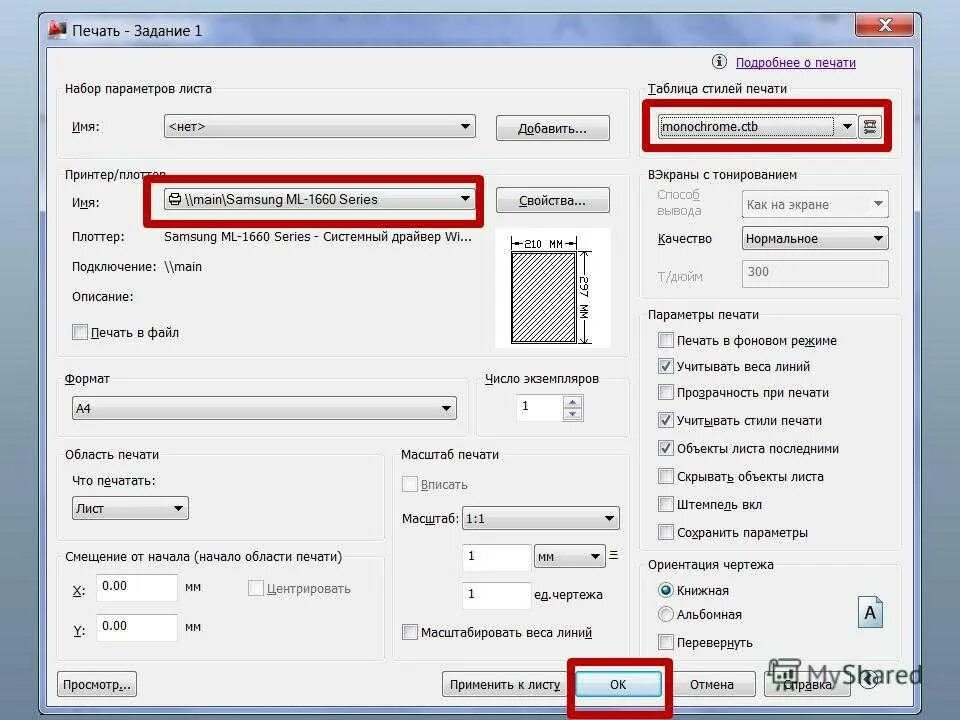The height and width of the screenshot is (720, 960).
Task: Enable Скрывать объекты листа checkbox
Action: [666, 476]
